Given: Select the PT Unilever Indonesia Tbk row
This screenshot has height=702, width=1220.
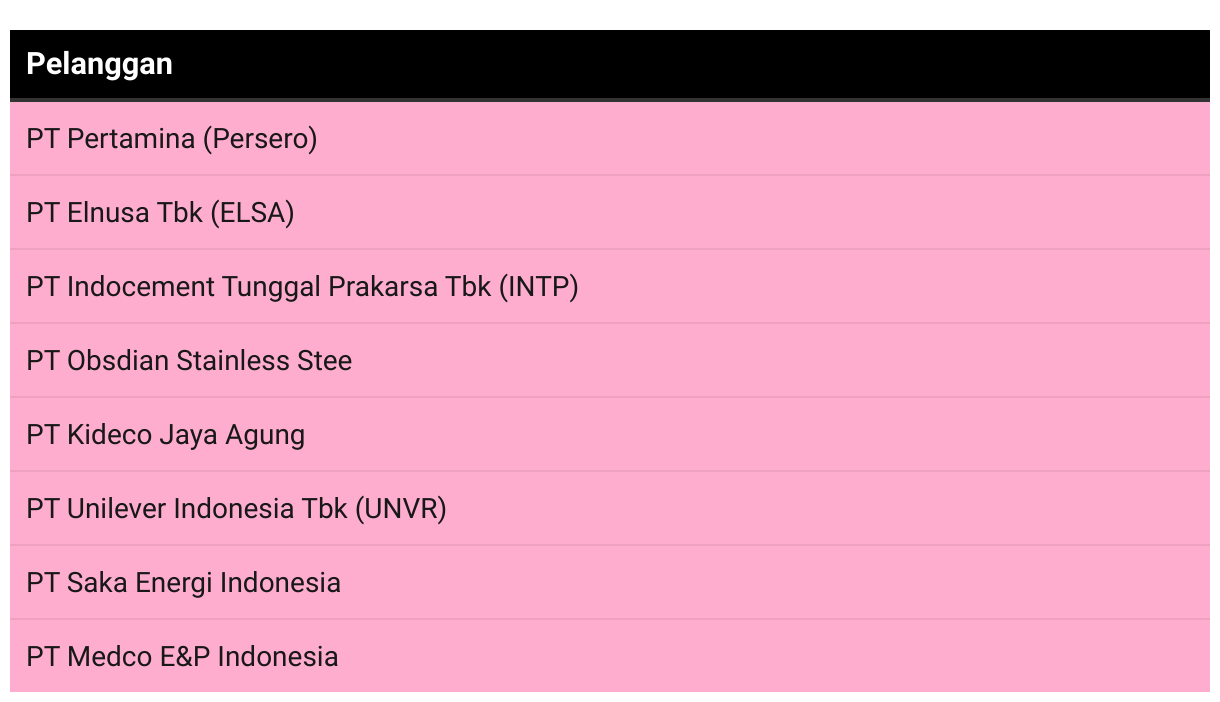Looking at the screenshot, I should (610, 508).
